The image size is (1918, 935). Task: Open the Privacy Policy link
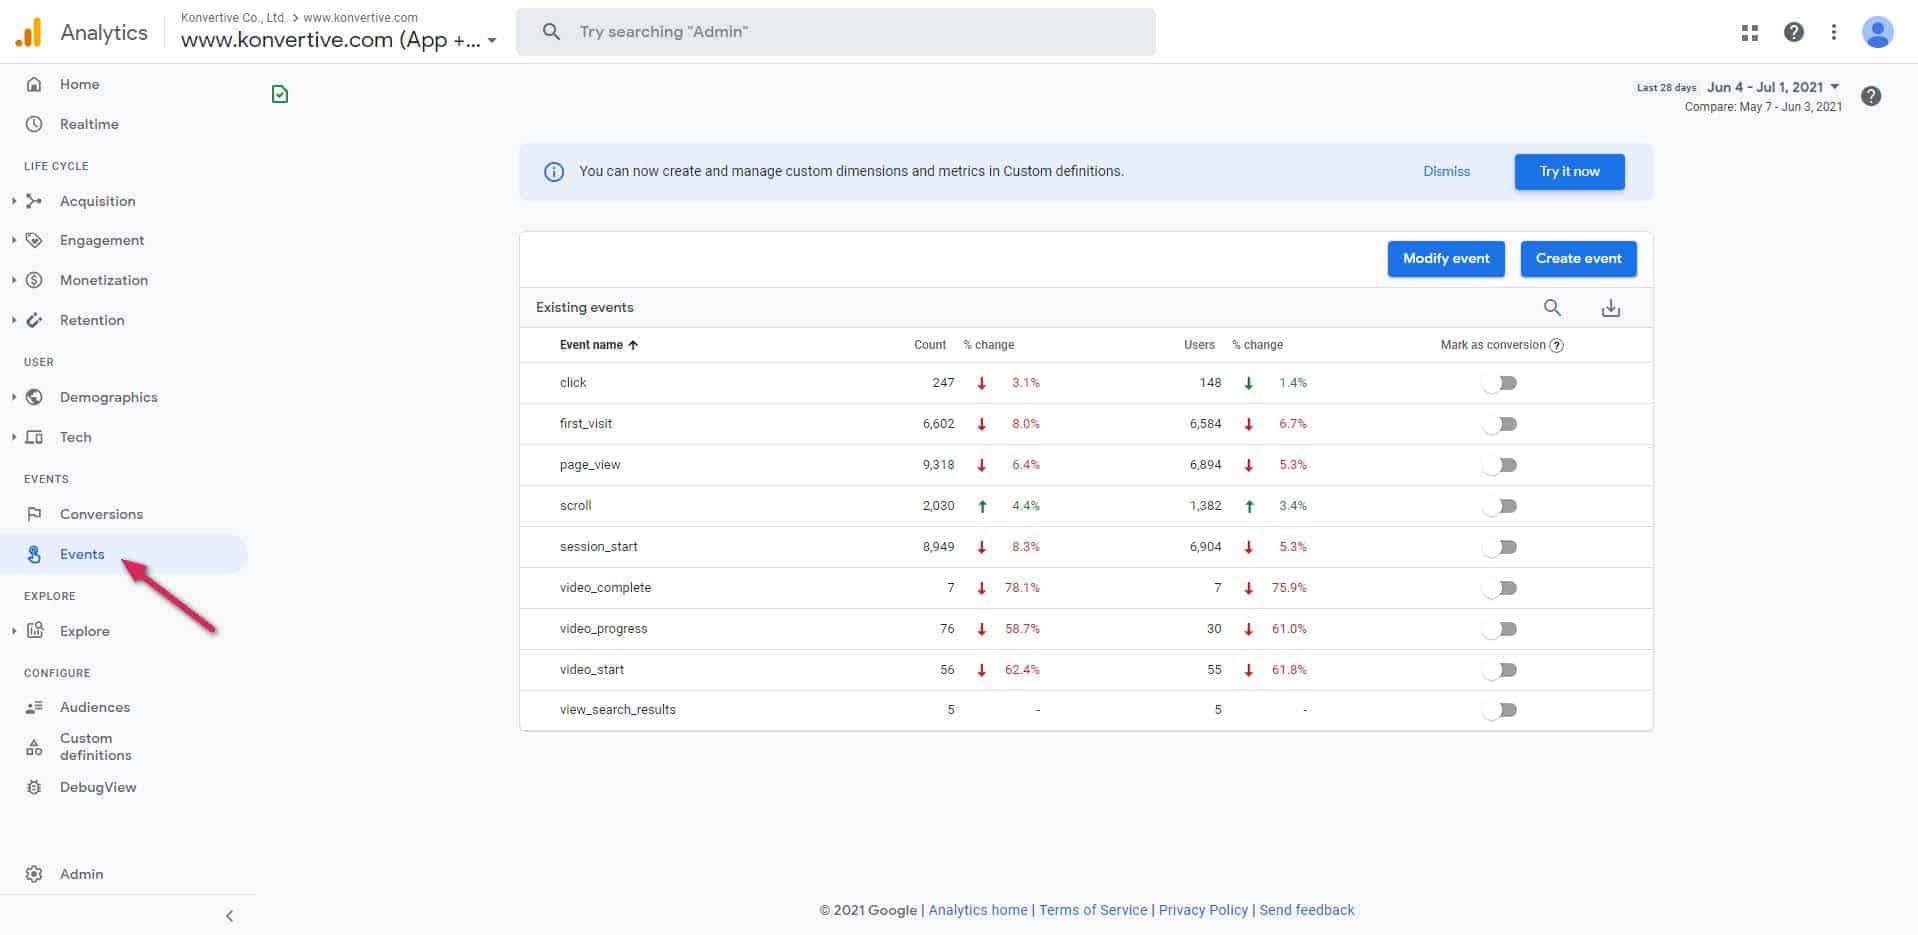pos(1203,910)
